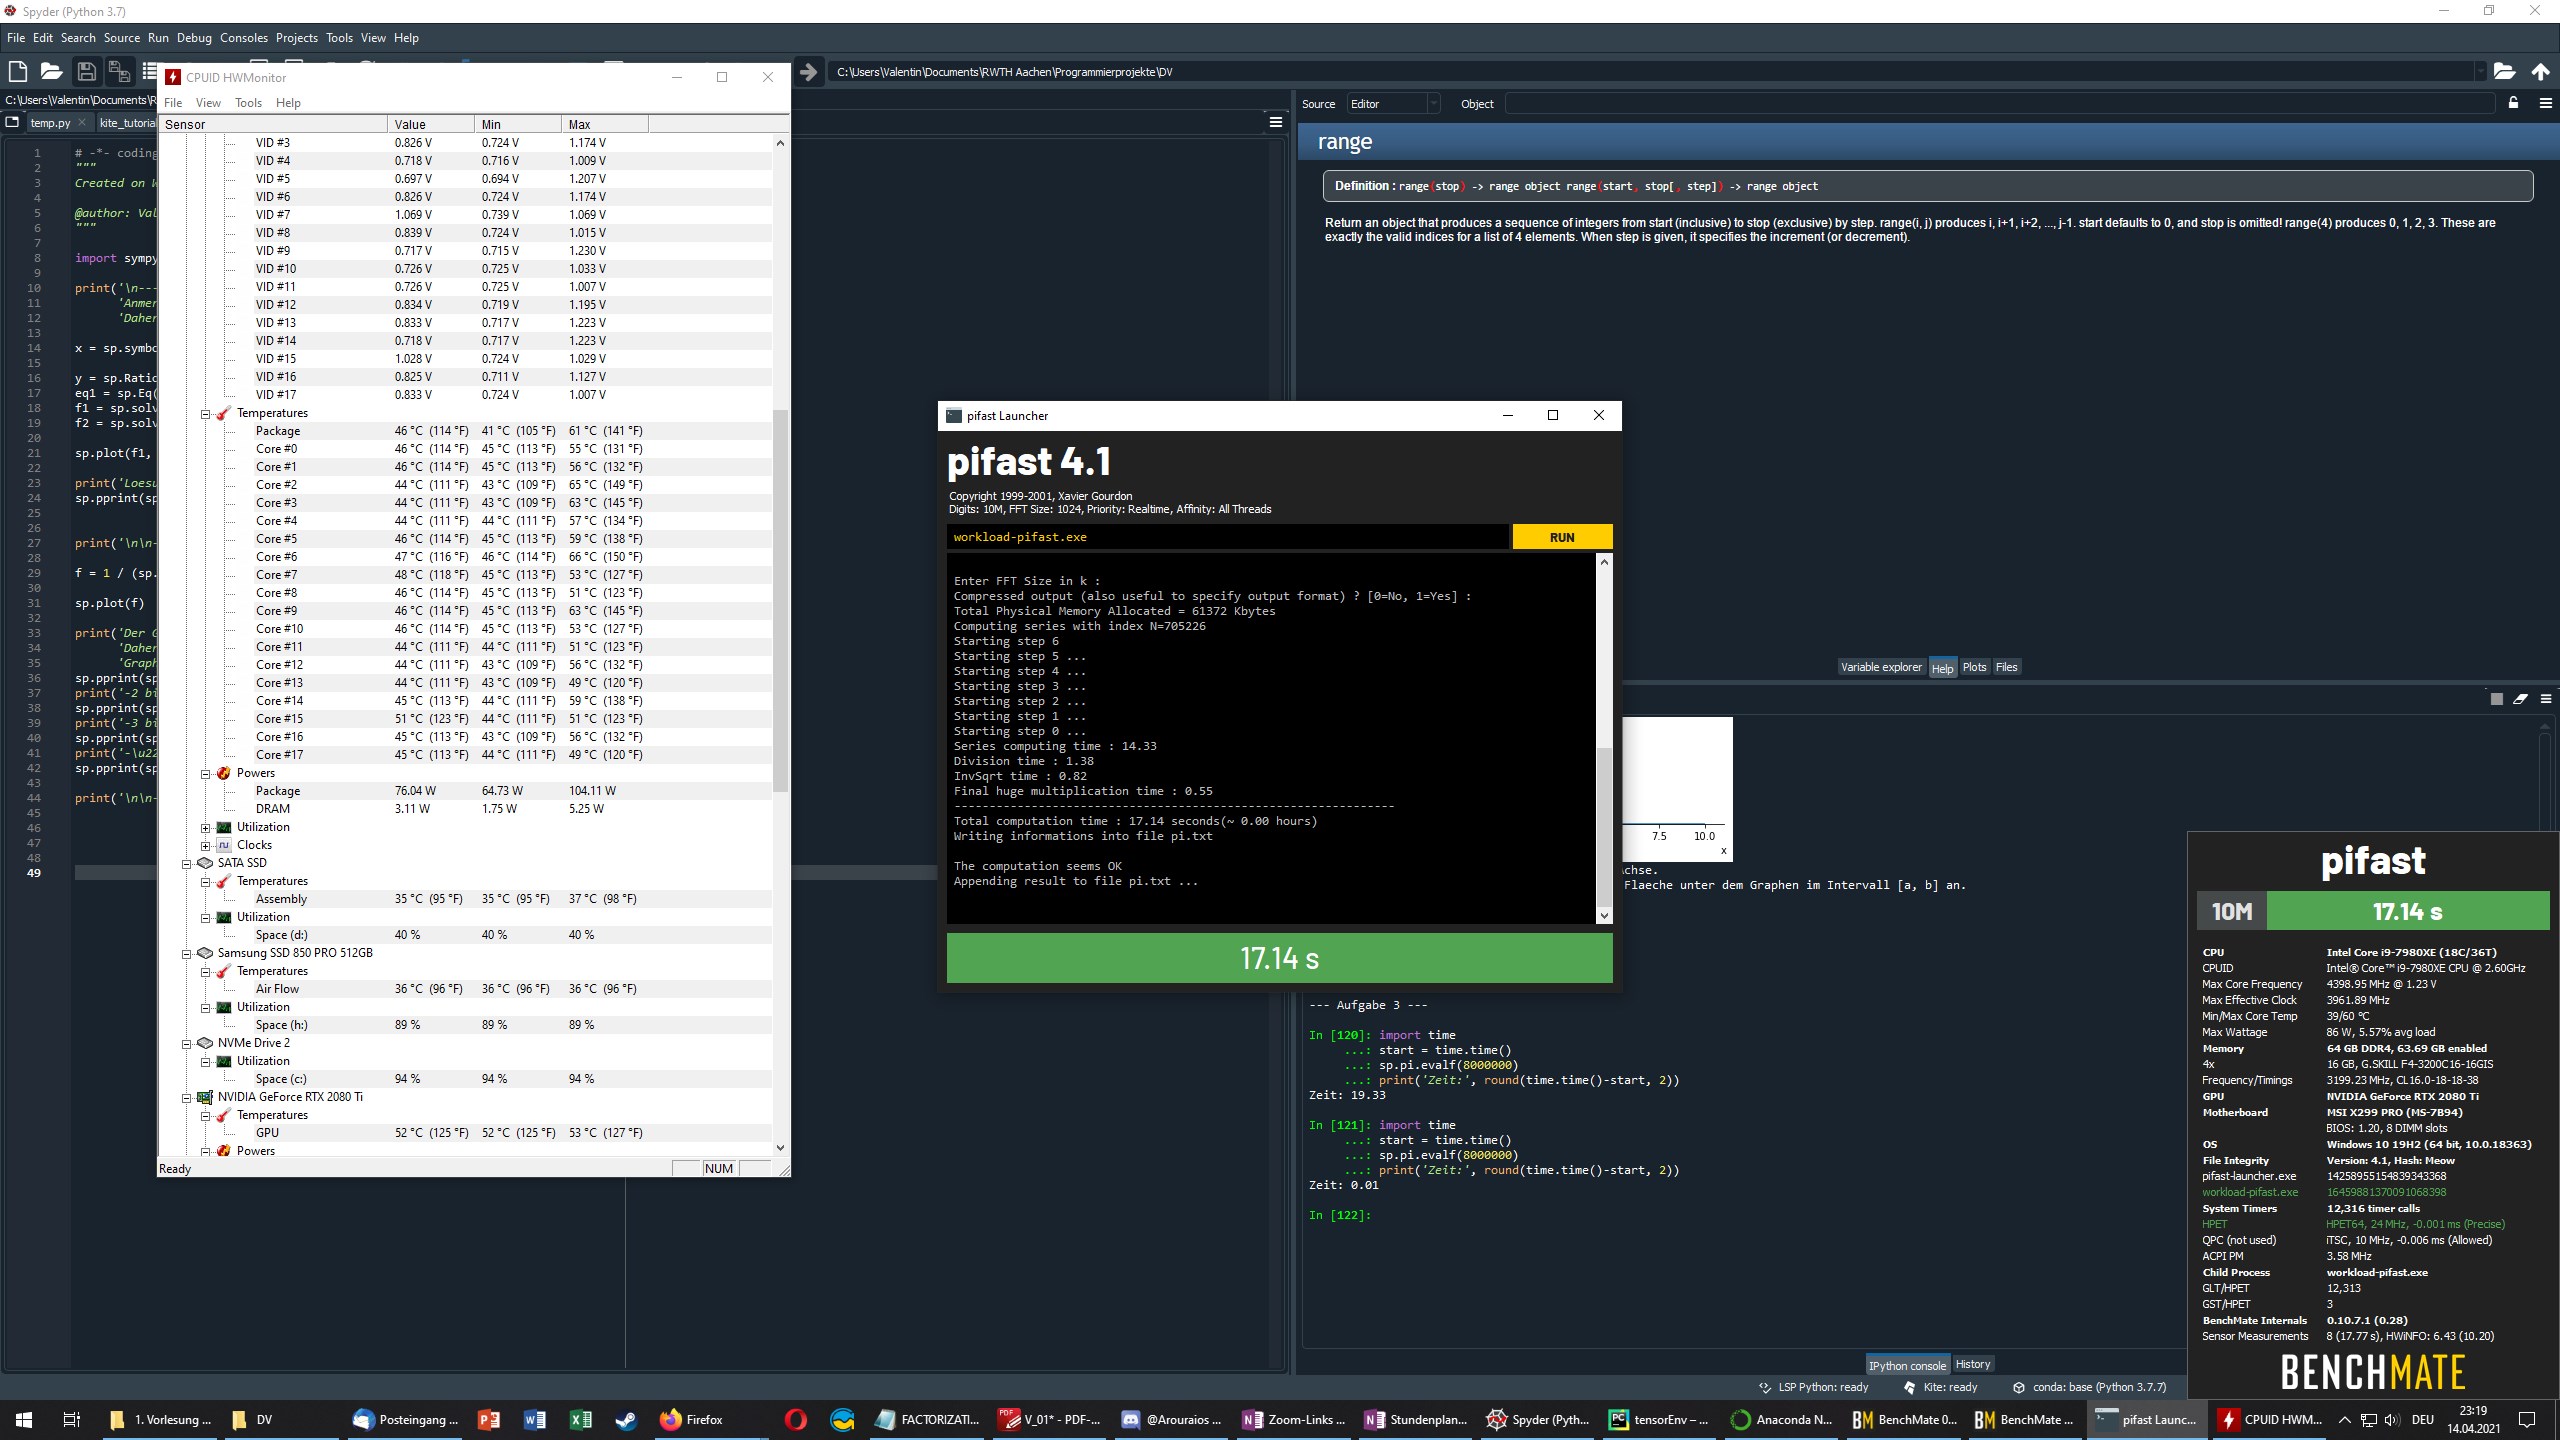The height and width of the screenshot is (1440, 2560).
Task: Open the Help pane options hamburger menu
Action: coord(2545,103)
